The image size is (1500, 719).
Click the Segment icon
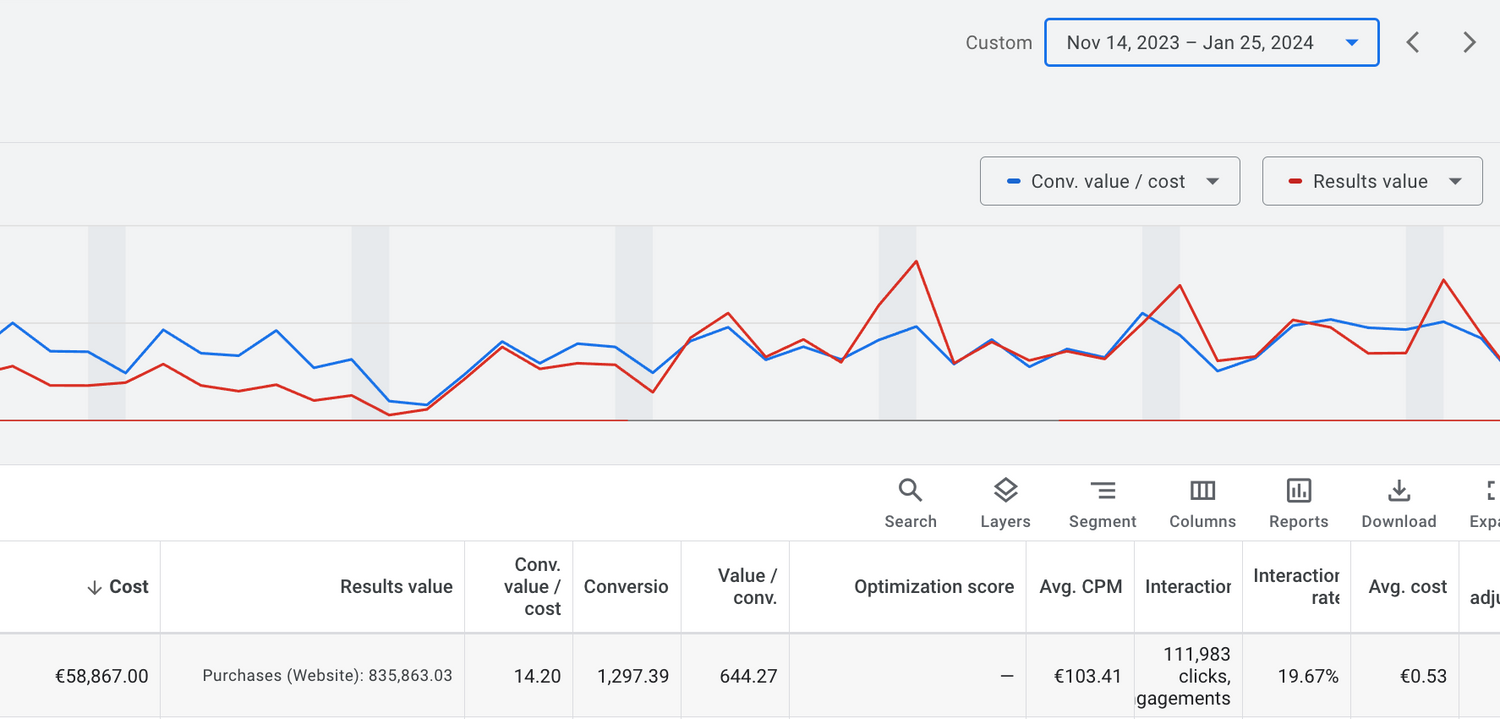point(1102,491)
